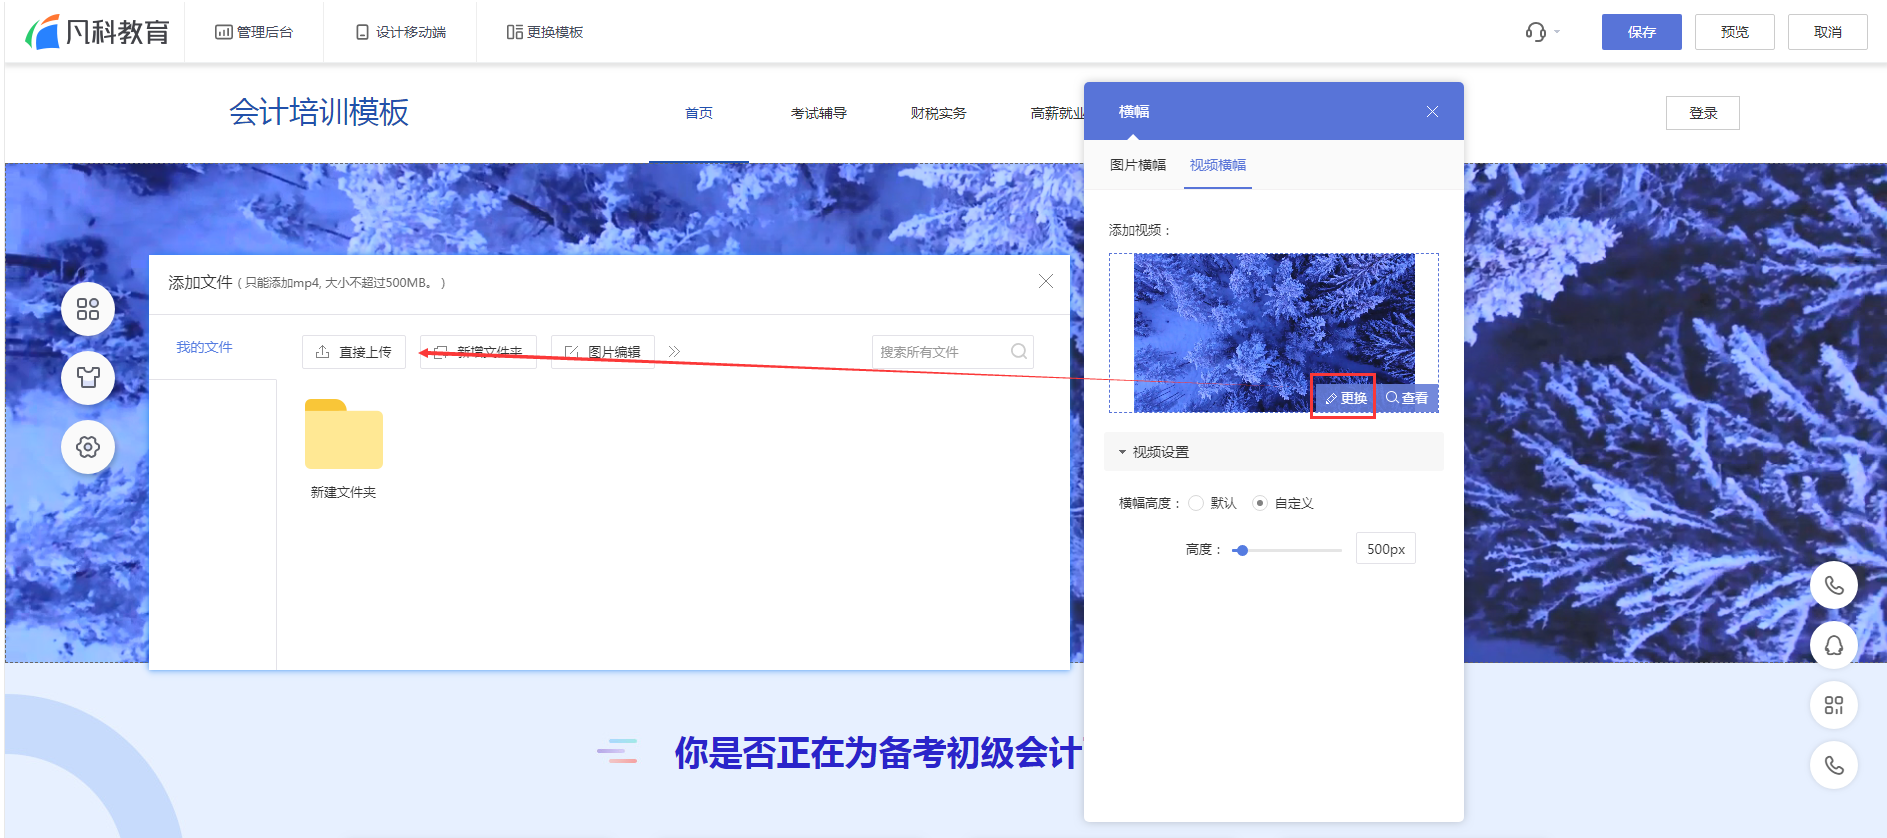
Task: Select the 自定义 banner height radio
Action: 1260,503
